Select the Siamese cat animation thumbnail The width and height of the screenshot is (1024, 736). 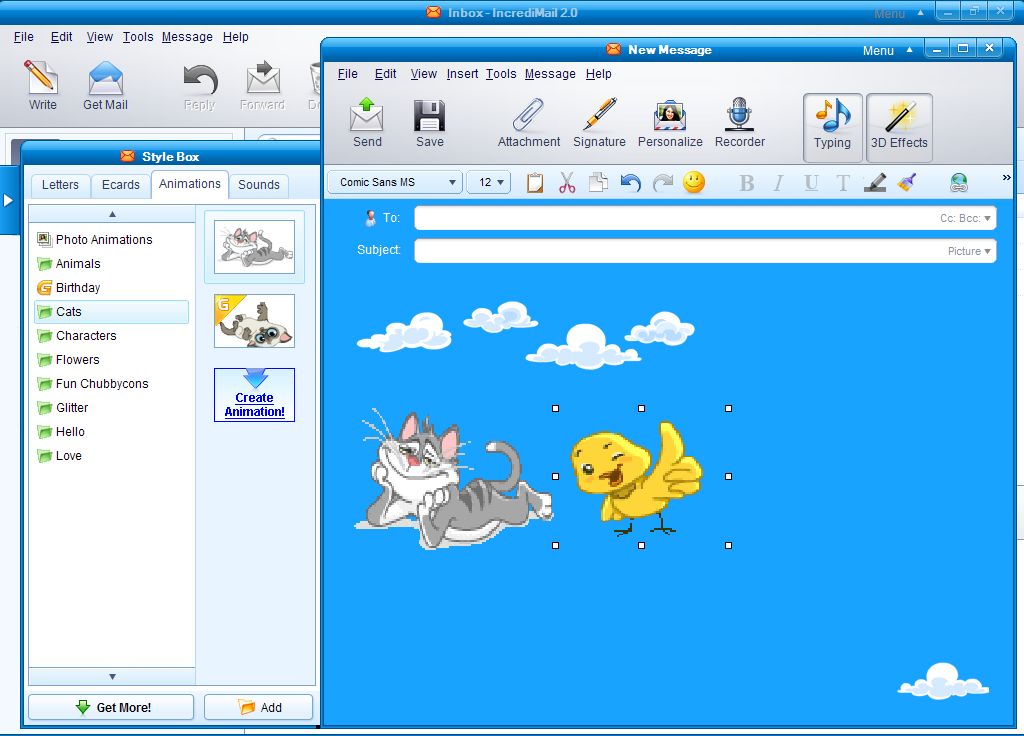click(255, 321)
